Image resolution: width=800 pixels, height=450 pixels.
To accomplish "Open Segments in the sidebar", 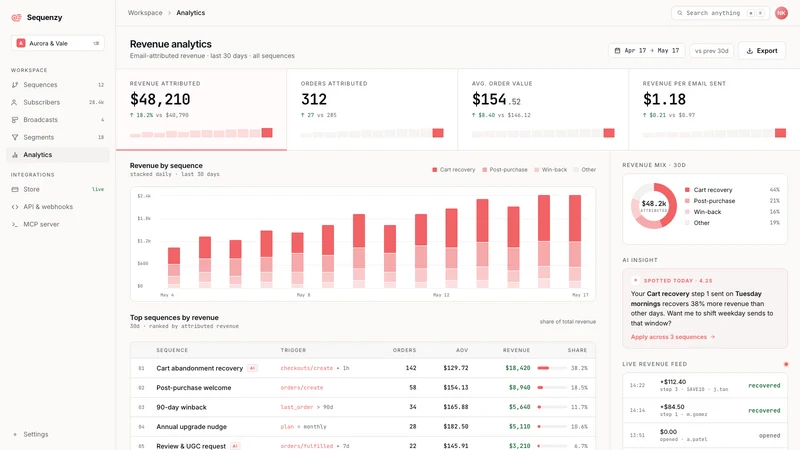I will coord(58,137).
